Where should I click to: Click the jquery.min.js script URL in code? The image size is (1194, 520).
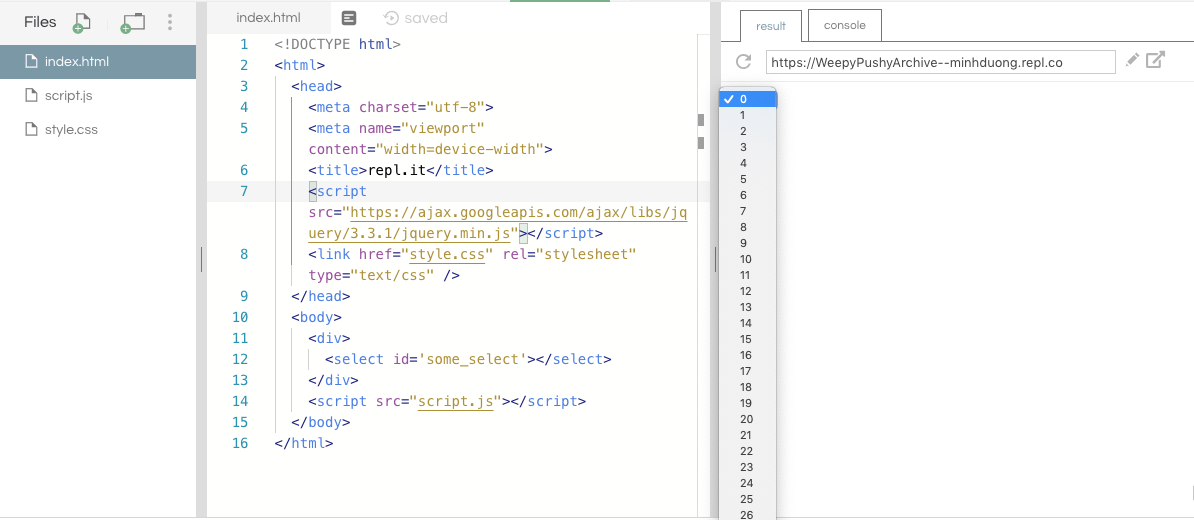498,222
